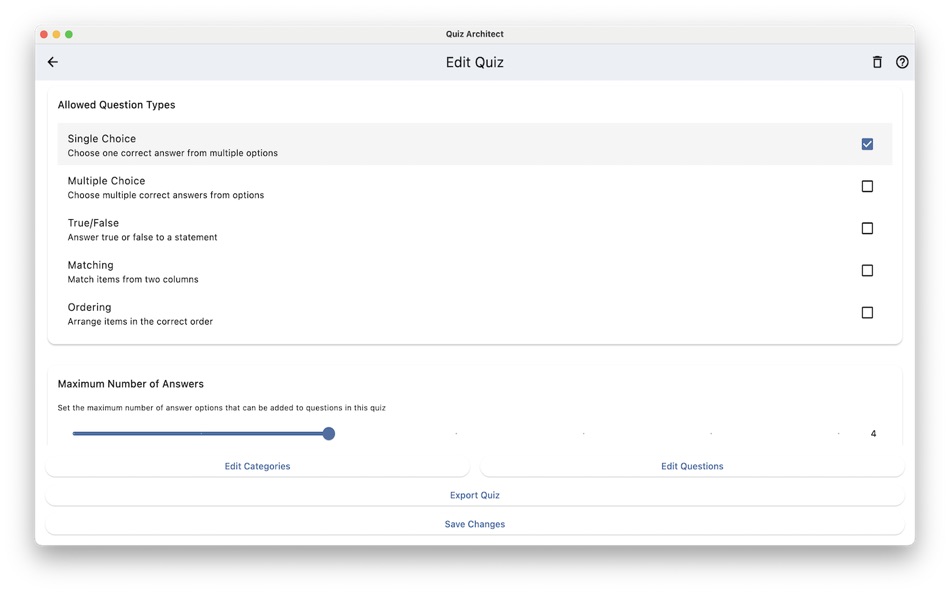Minimize window with yellow button
Viewport: 950px width, 594px height.
pos(56,35)
